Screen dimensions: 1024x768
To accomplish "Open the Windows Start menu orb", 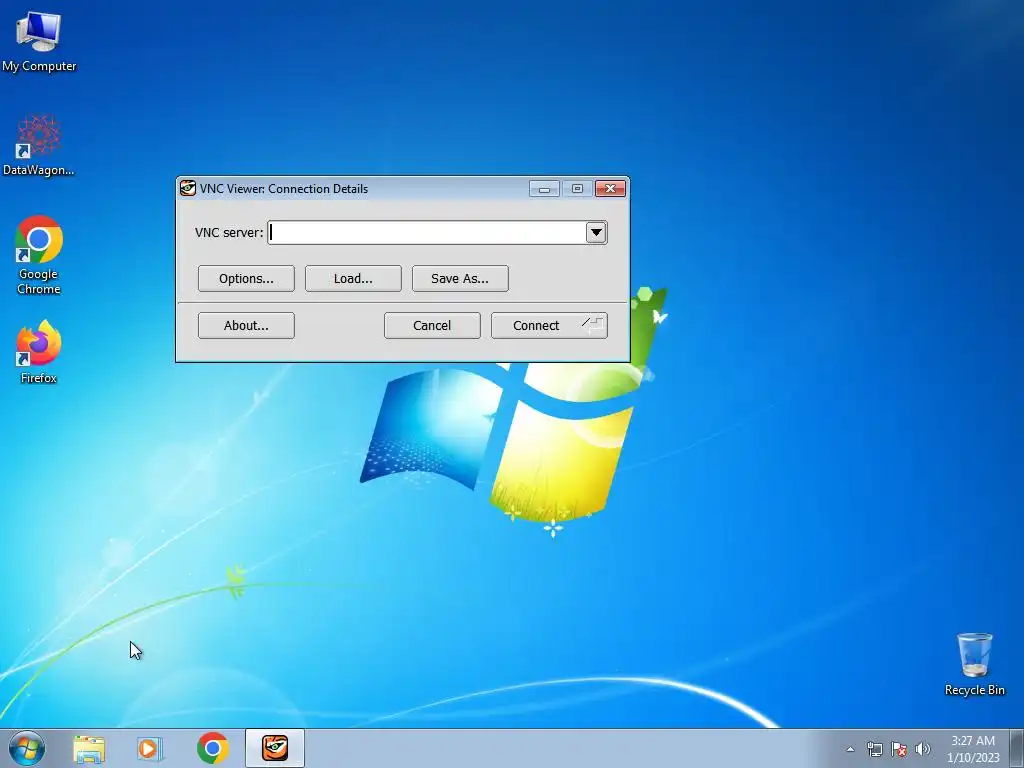I will click(27, 748).
